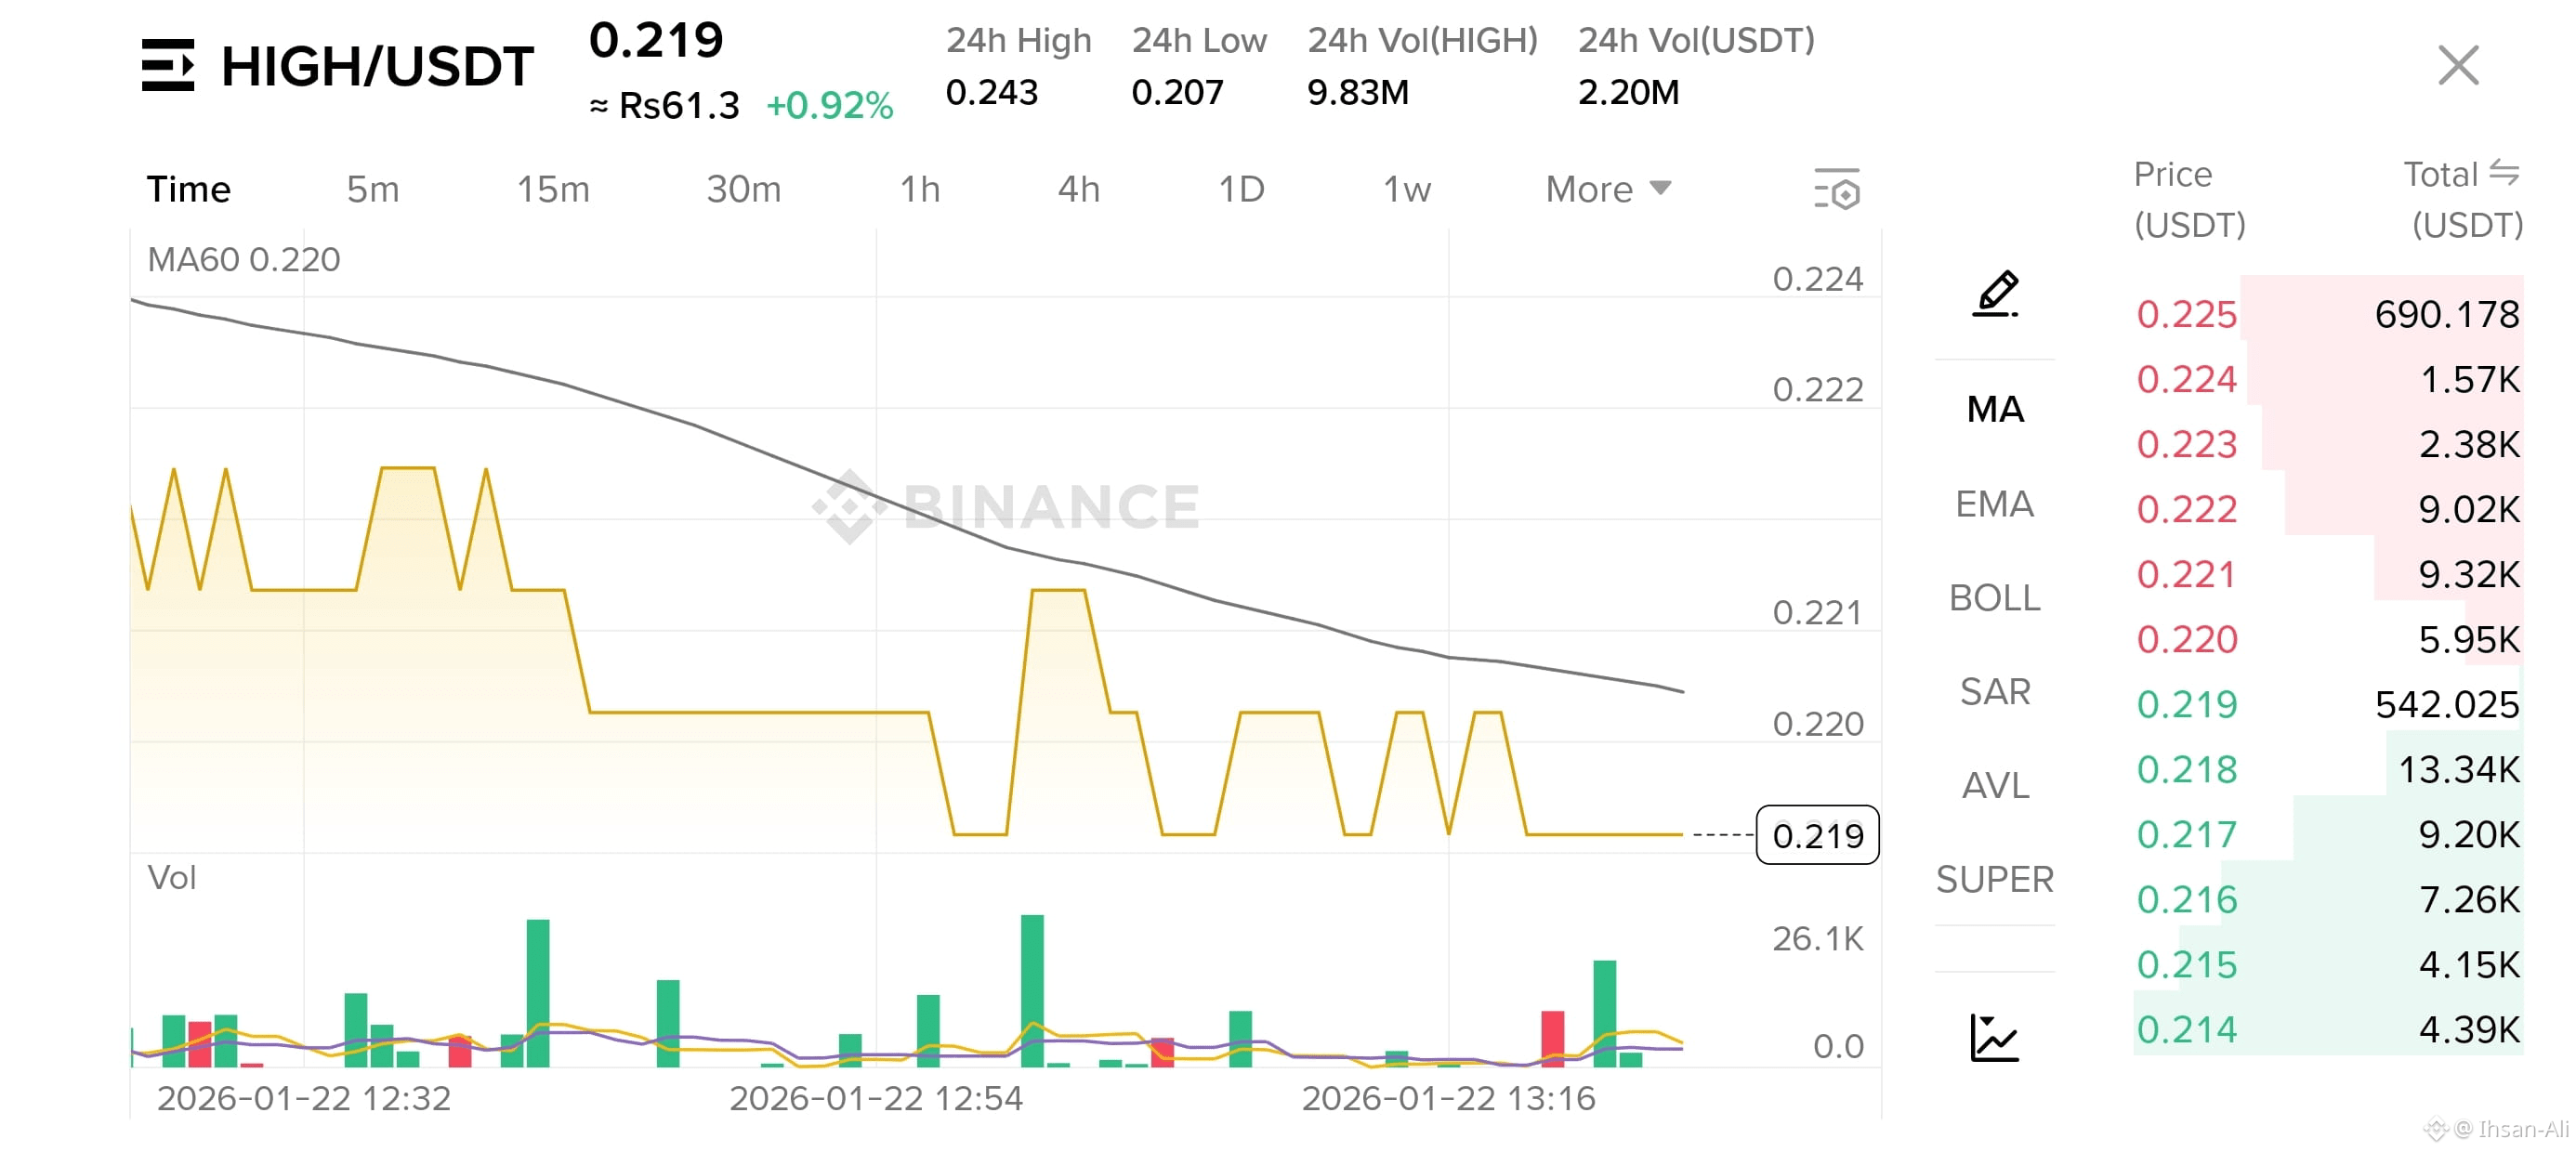Open the depth chart view icon
Screen dimensions: 2576x1152
click(1994, 1038)
